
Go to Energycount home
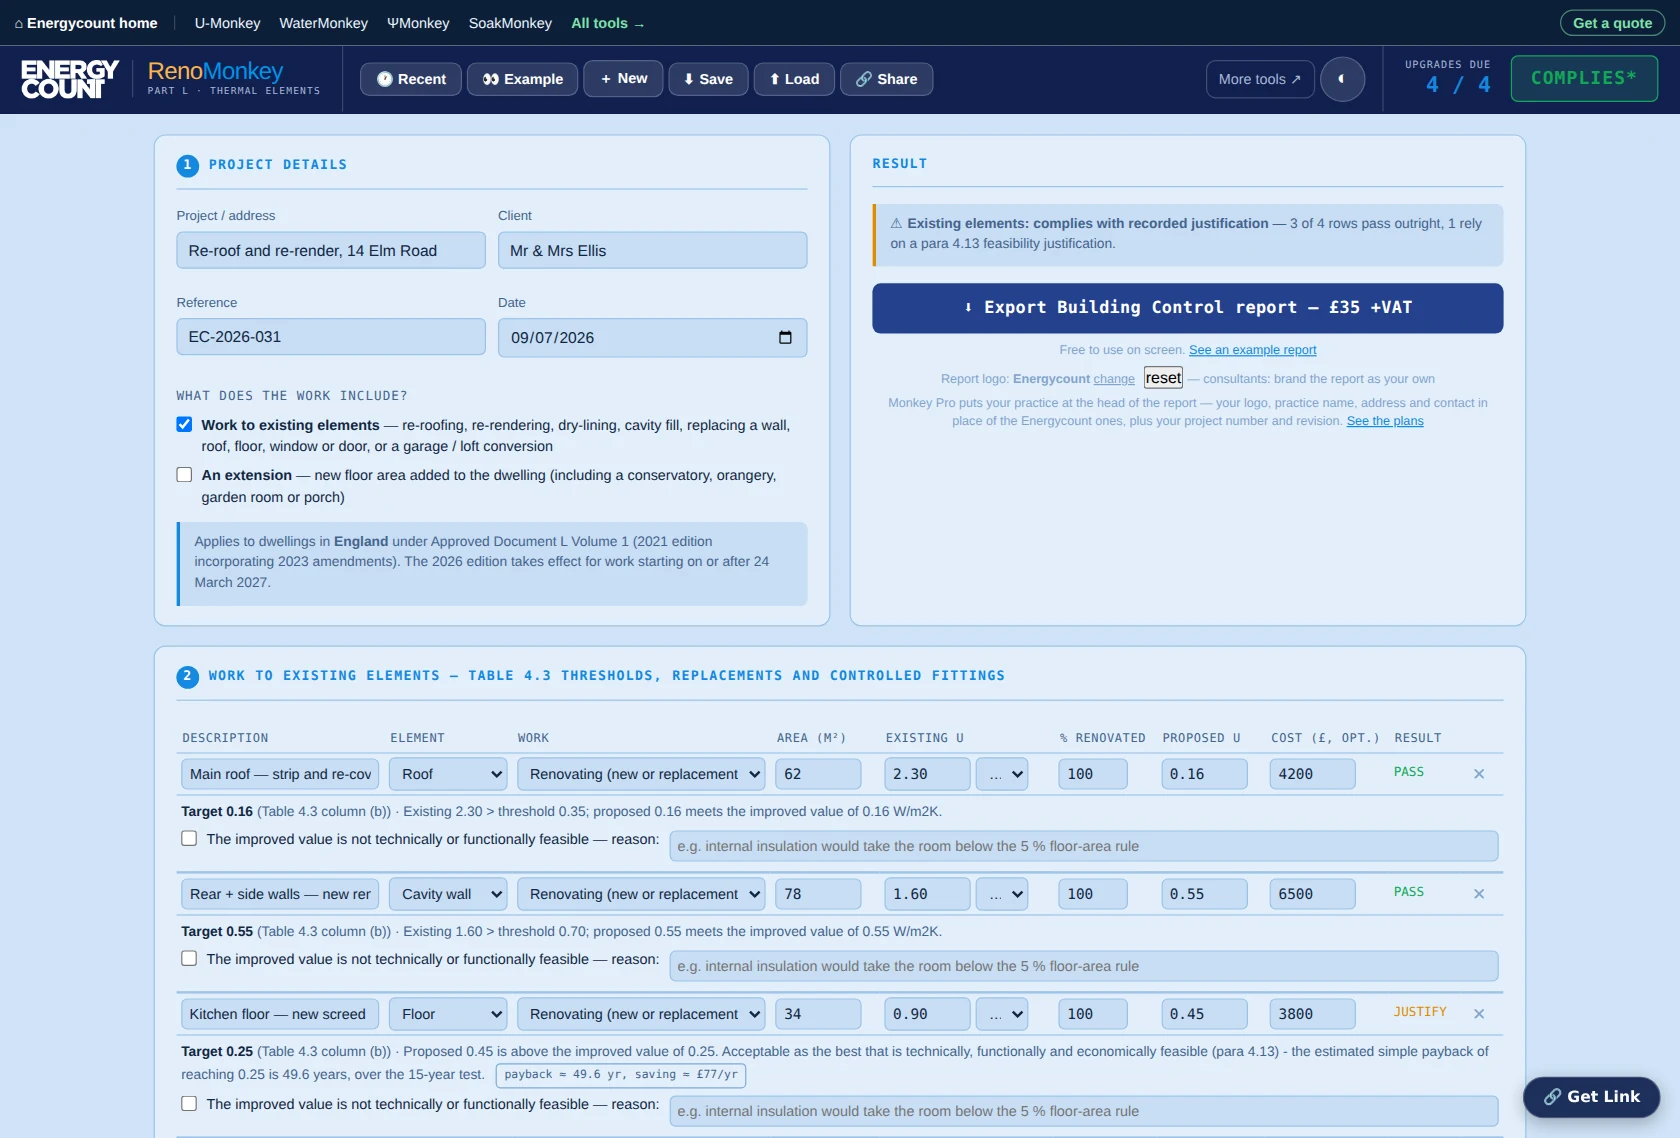[x=86, y=23]
